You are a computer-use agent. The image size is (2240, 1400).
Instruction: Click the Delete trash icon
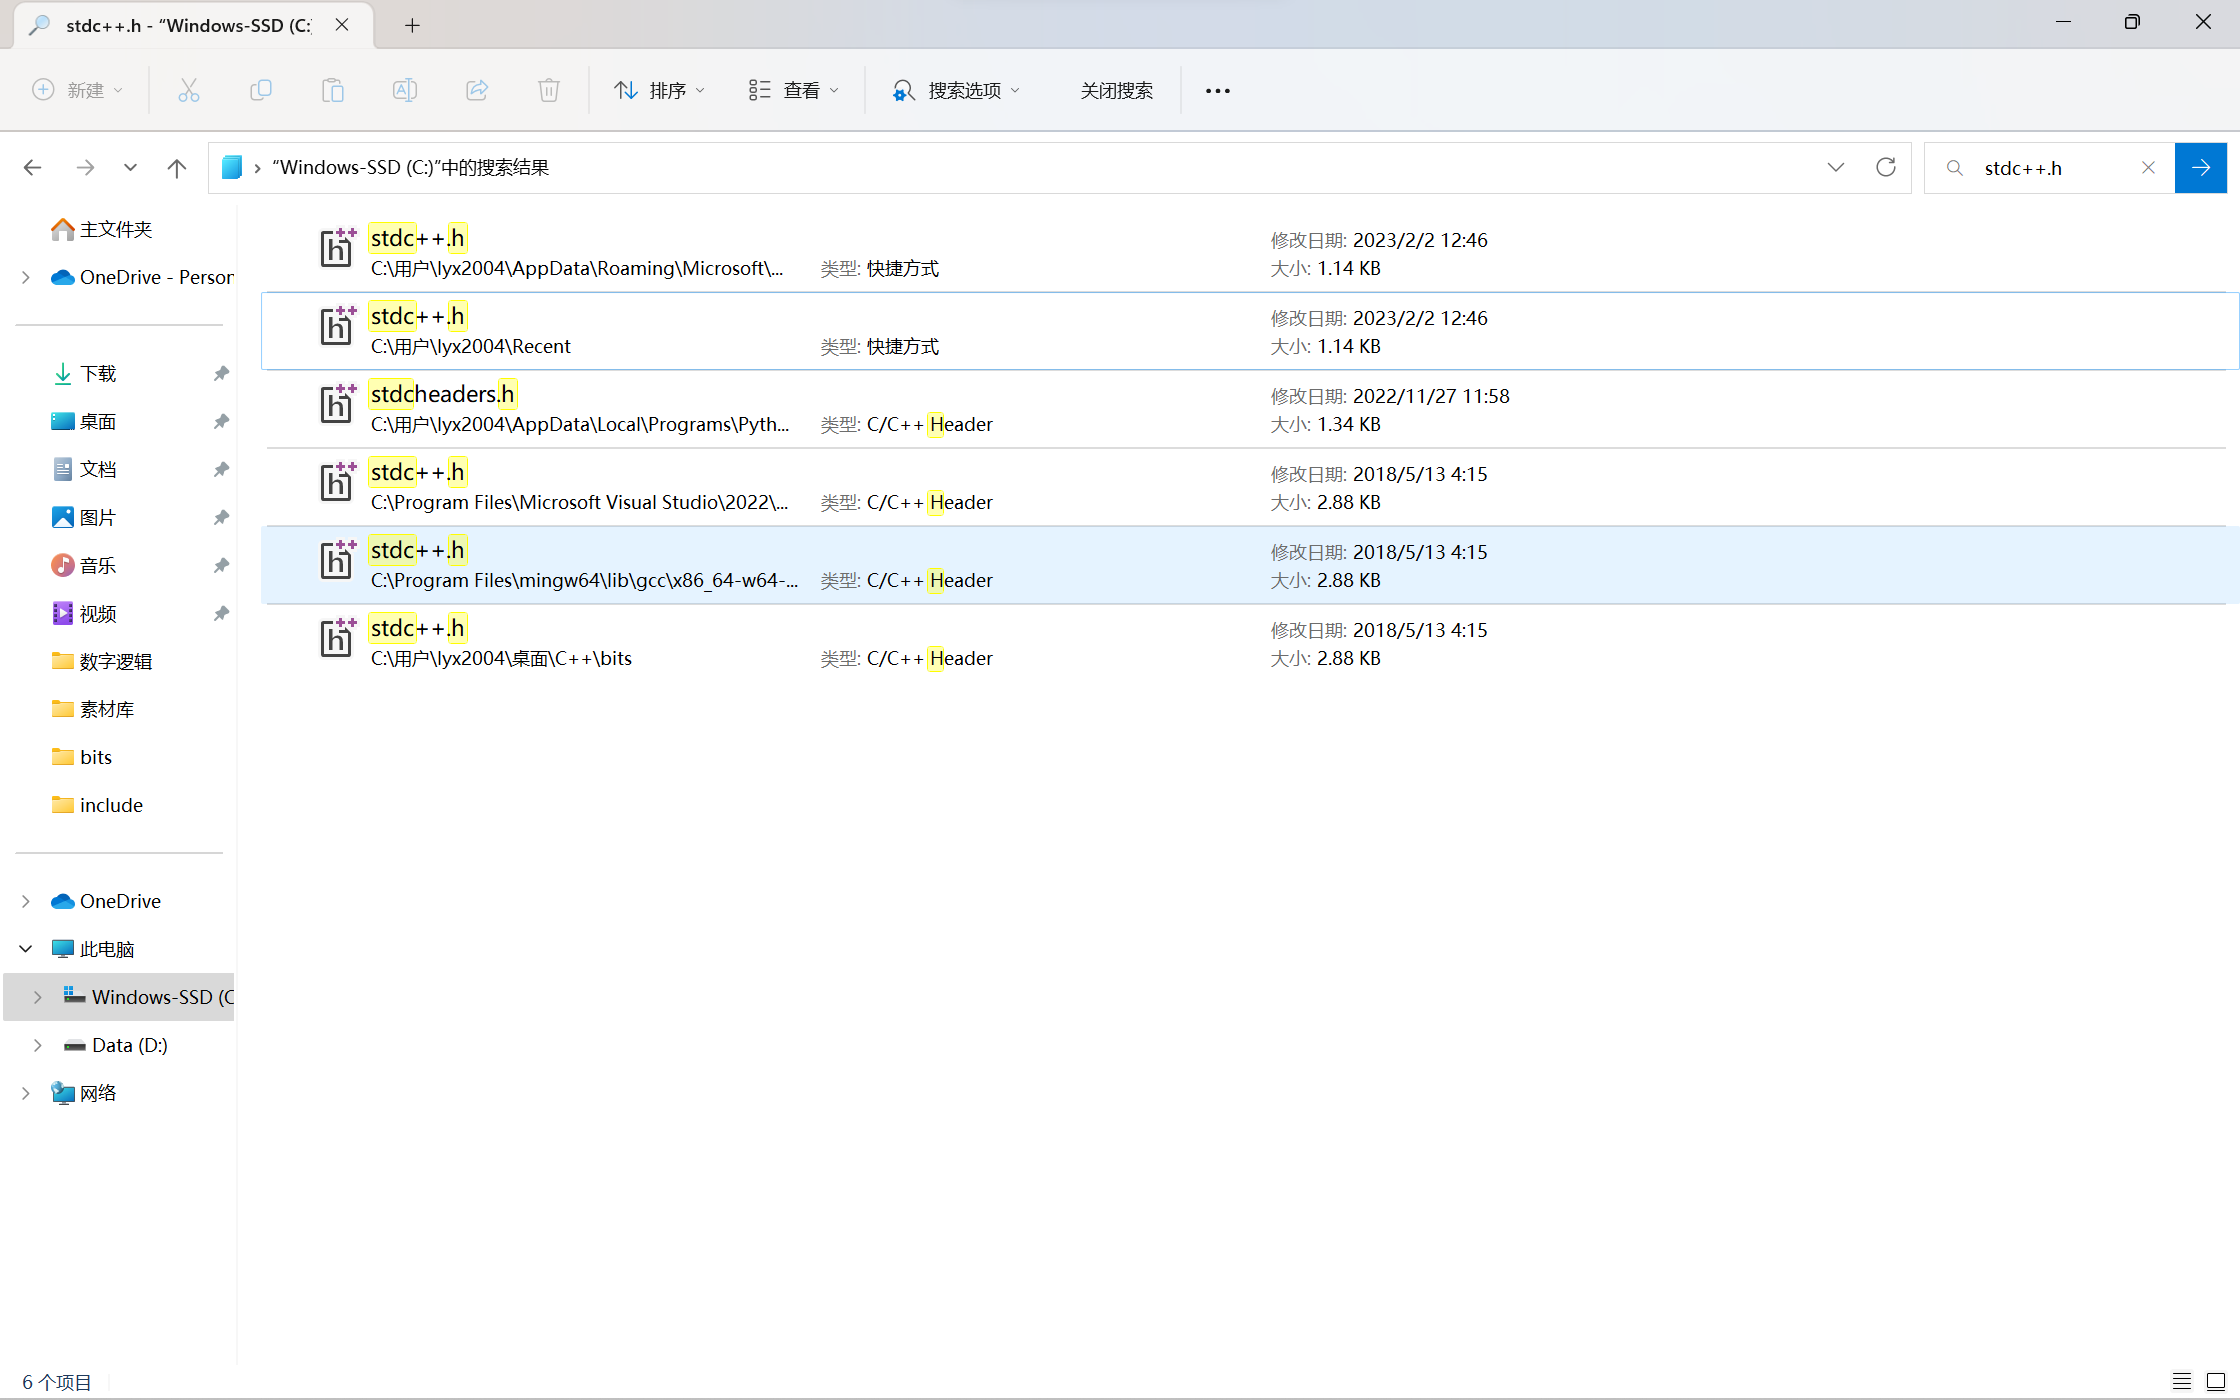point(549,90)
